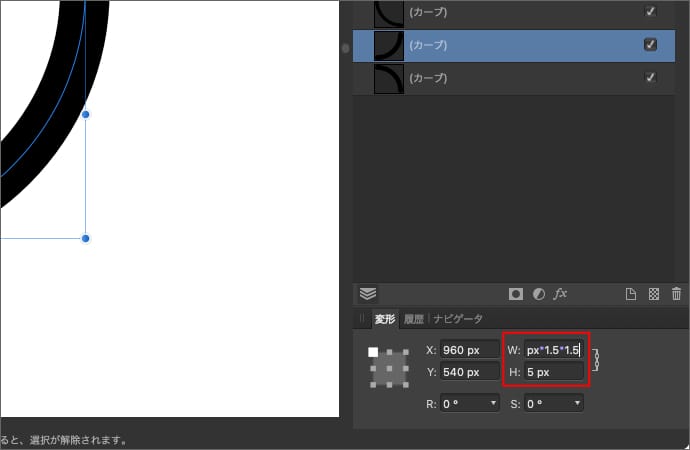Viewport: 690px width, 450px height.
Task: Delete layer with the trash icon
Action: click(x=677, y=294)
